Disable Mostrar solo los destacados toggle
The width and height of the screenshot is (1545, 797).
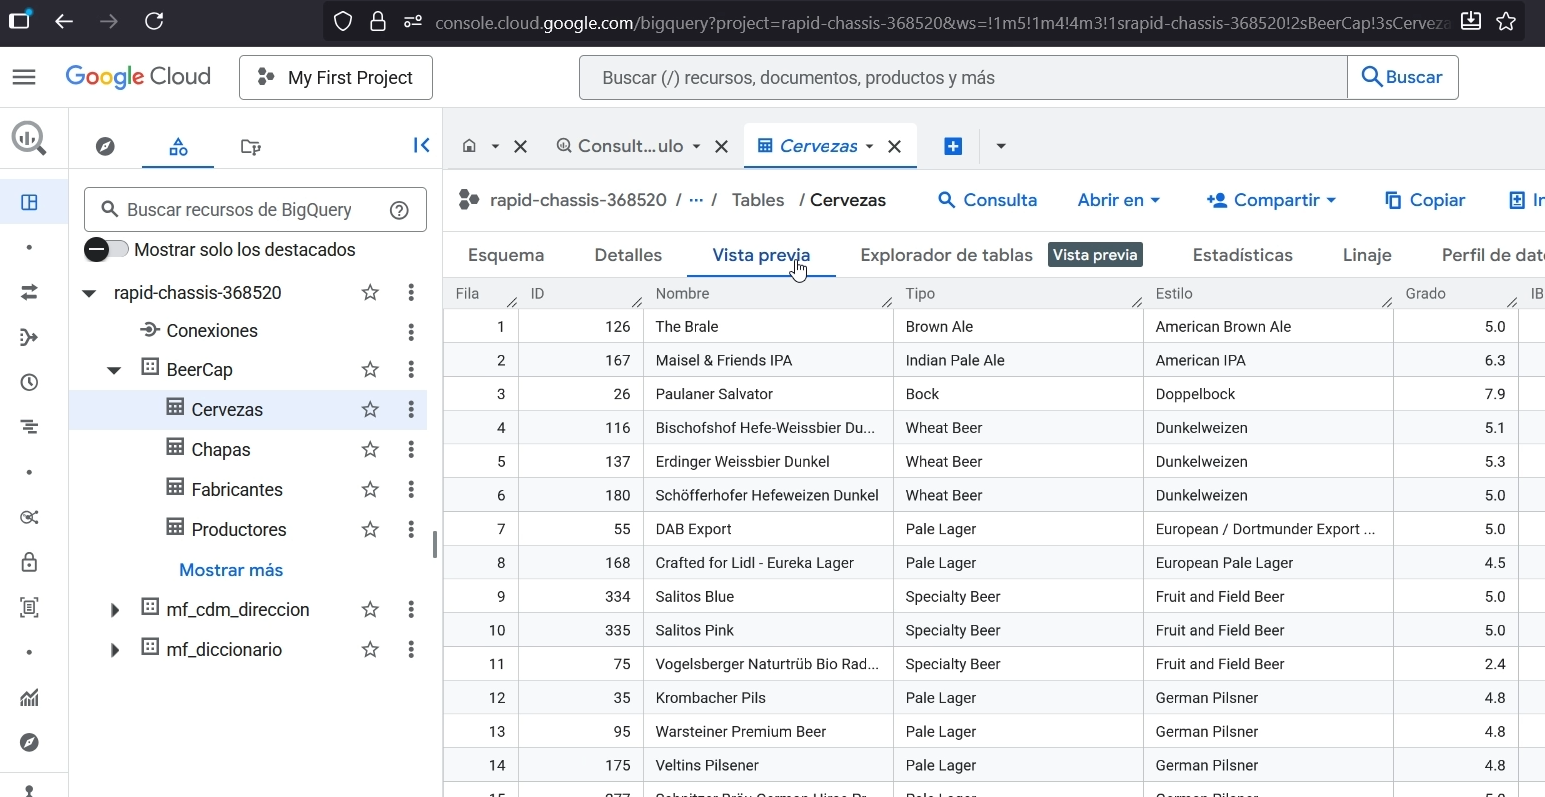pos(105,250)
